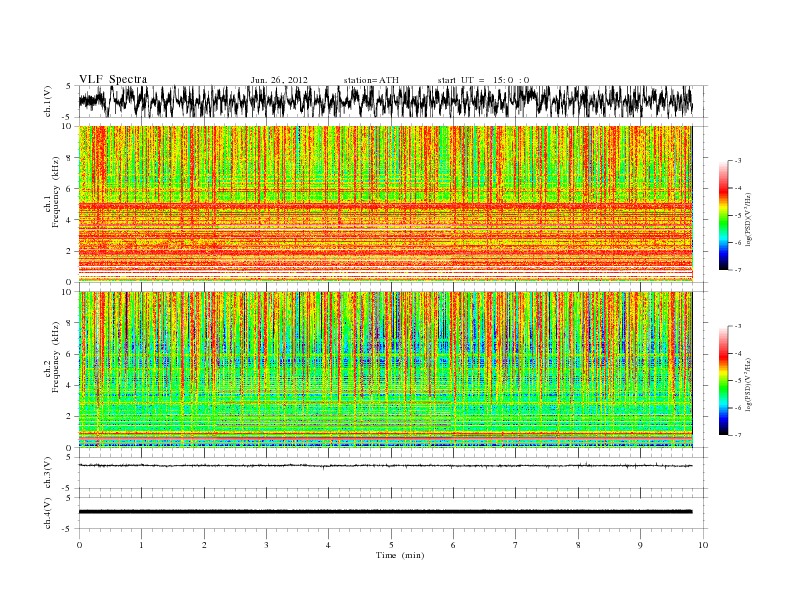Viewport: 792px width, 612px height.
Task: Click time axis tick label "10"
Action: tap(703, 545)
